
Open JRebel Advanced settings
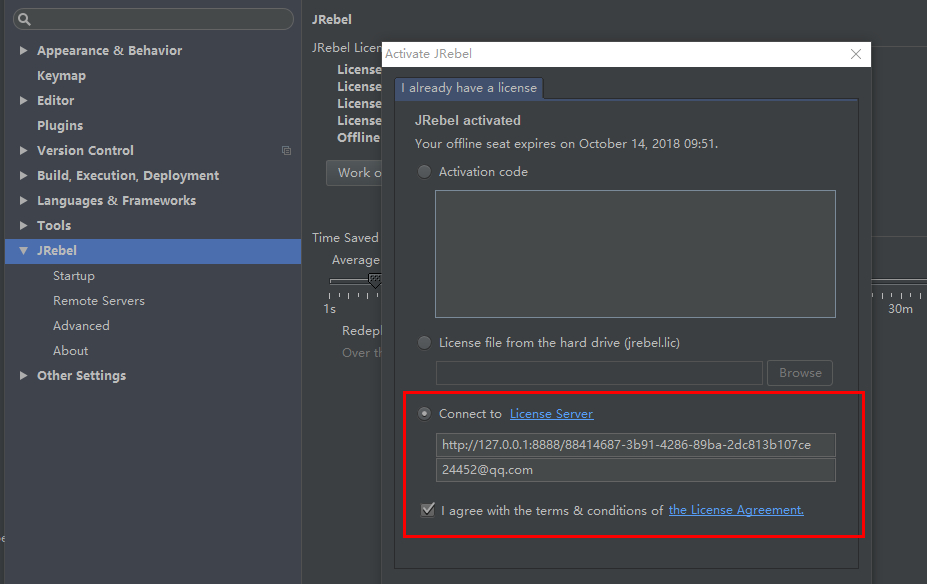81,326
